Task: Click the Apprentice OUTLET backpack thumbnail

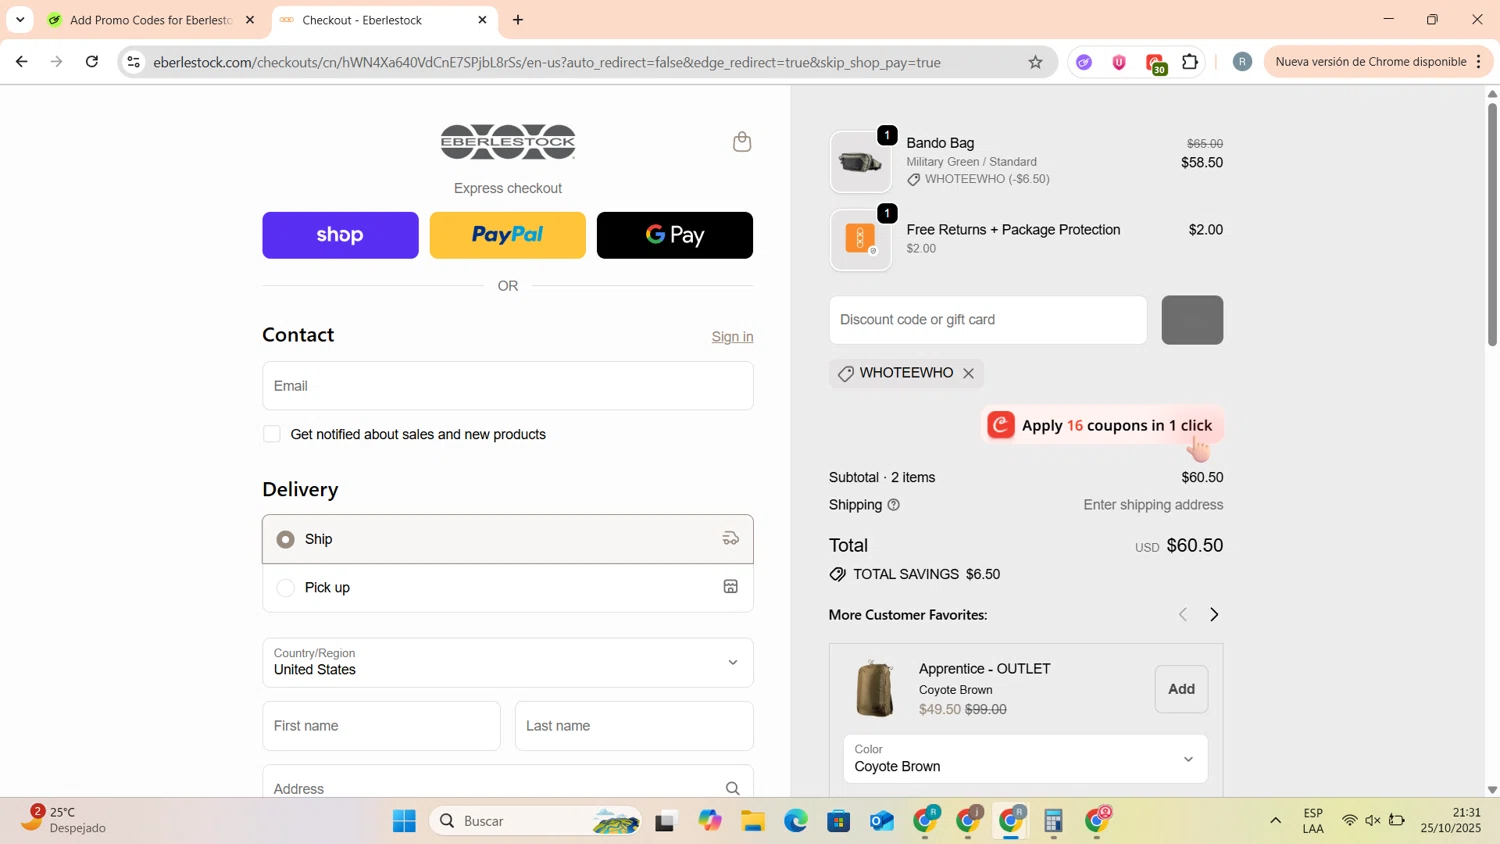Action: click(x=875, y=689)
